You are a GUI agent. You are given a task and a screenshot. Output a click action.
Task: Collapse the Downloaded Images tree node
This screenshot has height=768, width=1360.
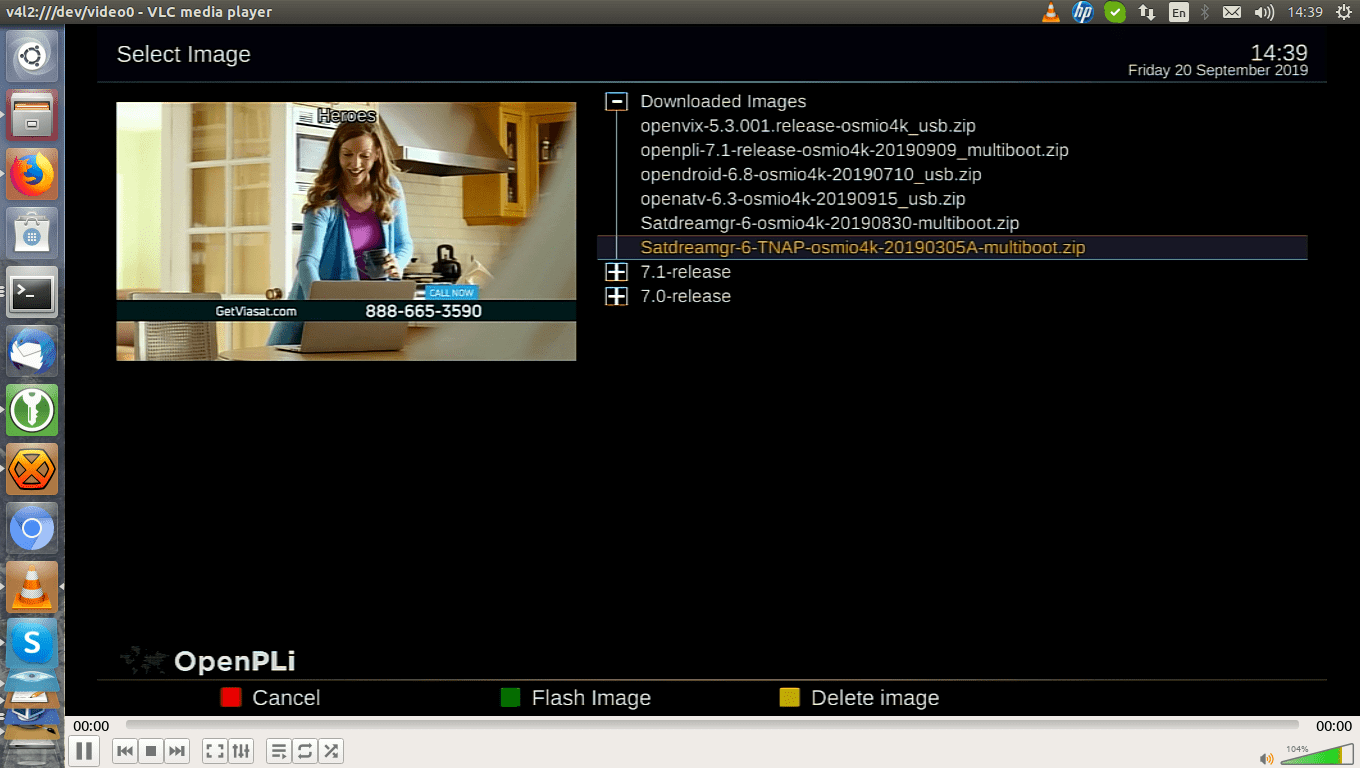(x=617, y=101)
